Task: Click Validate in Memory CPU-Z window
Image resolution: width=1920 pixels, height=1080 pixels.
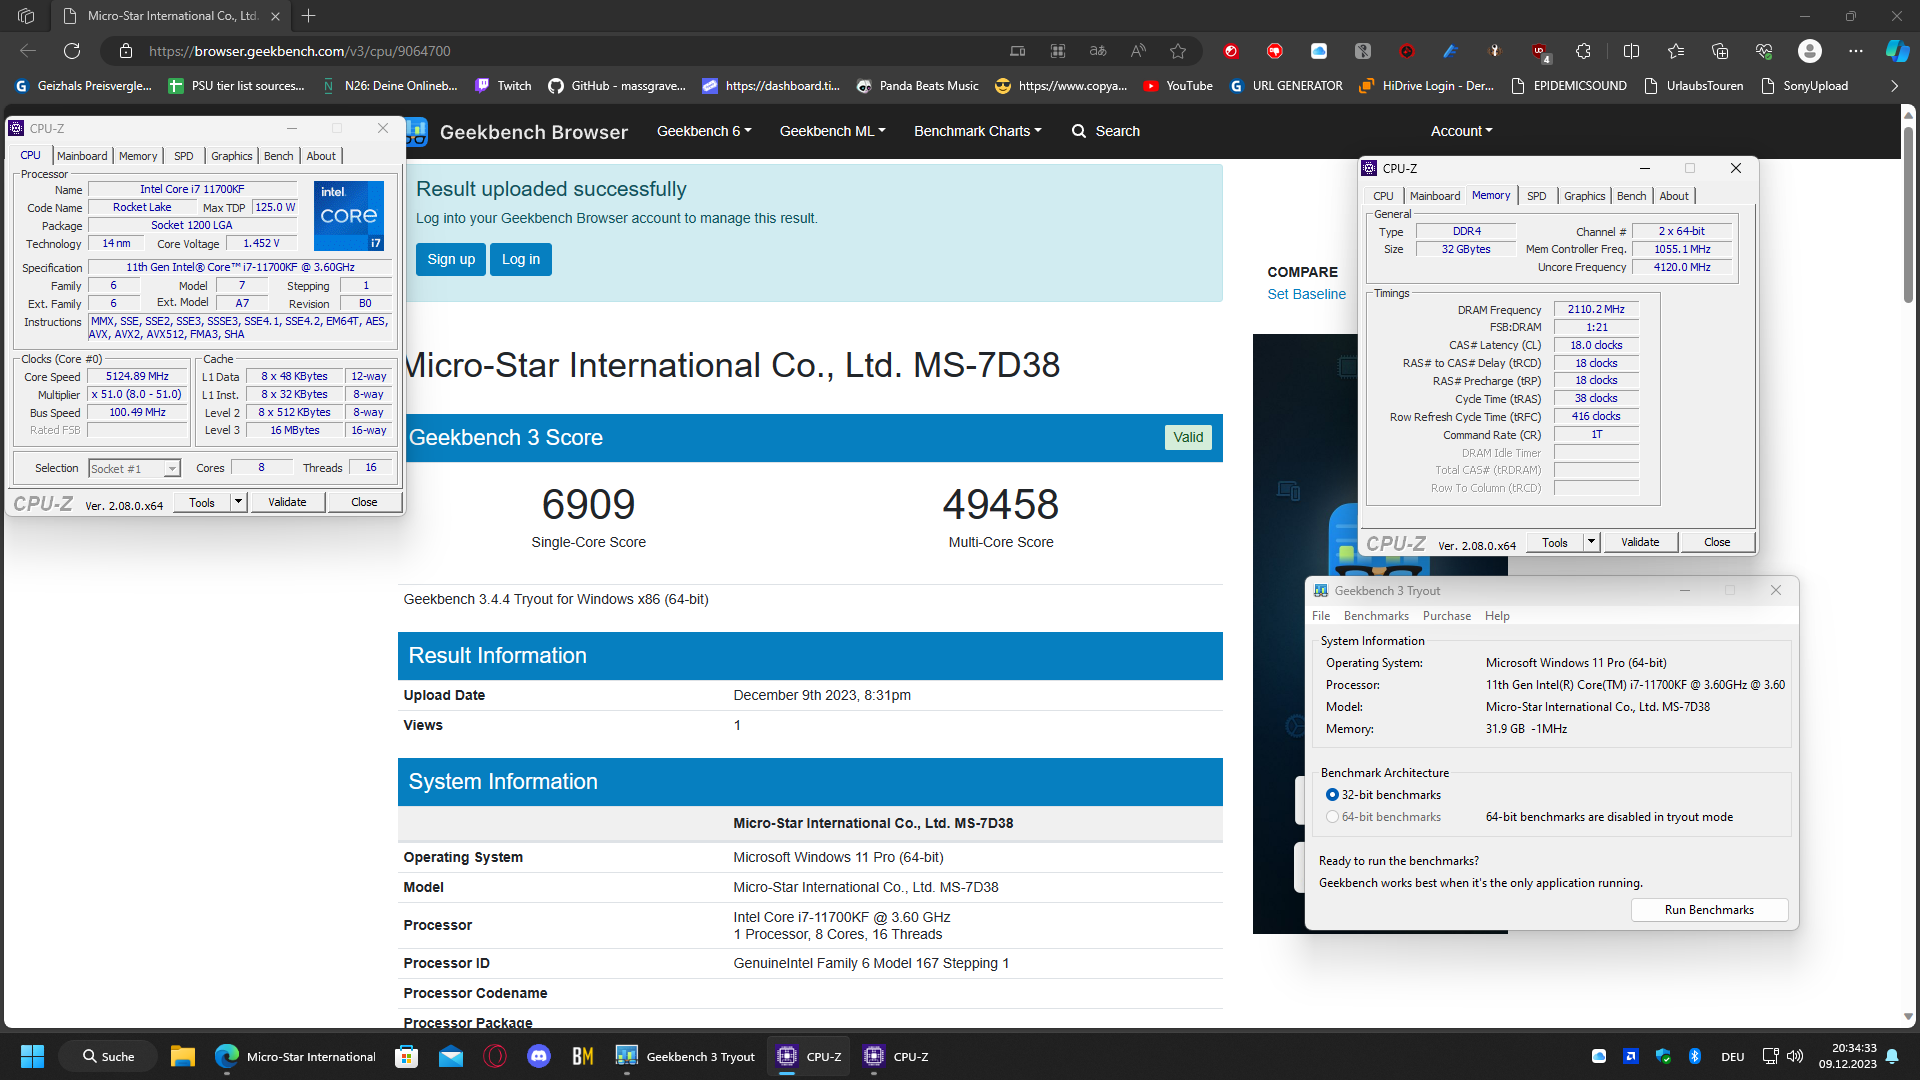Action: (x=1640, y=542)
